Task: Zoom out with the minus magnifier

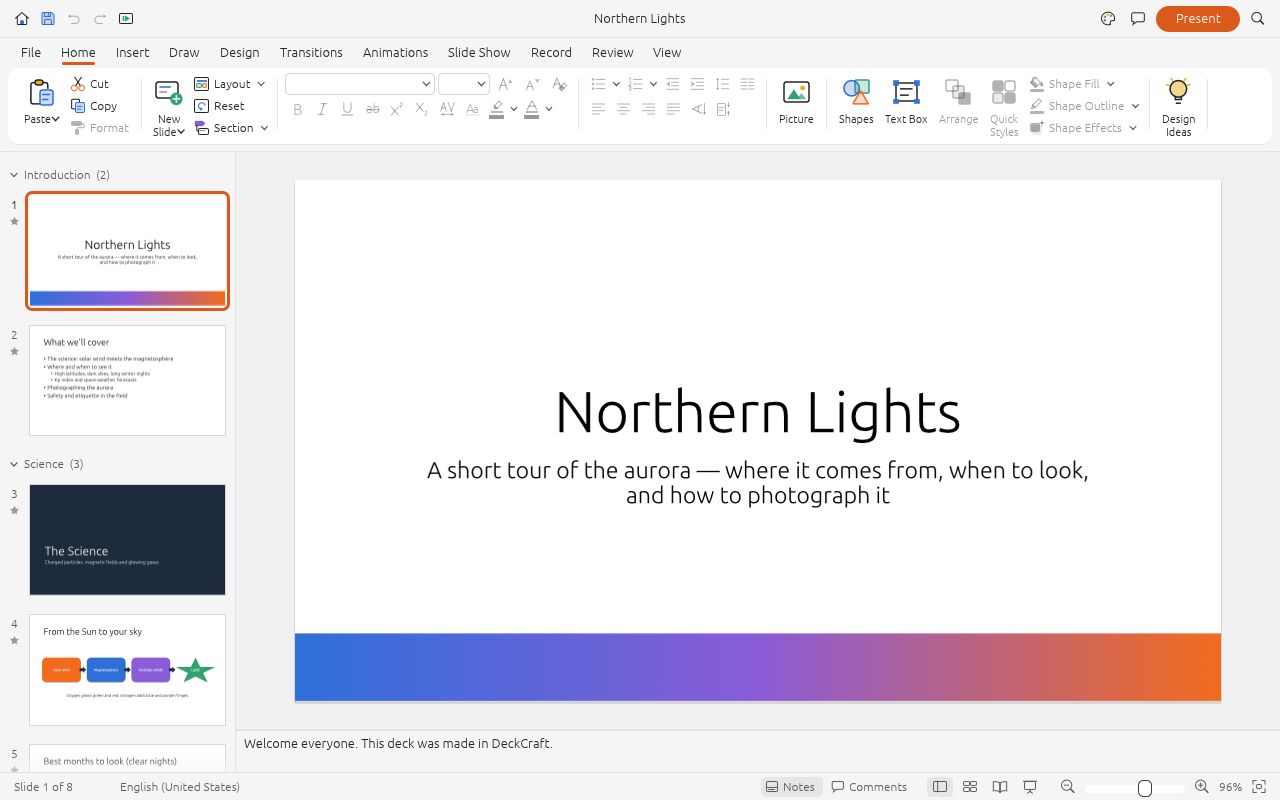Action: 1068,787
